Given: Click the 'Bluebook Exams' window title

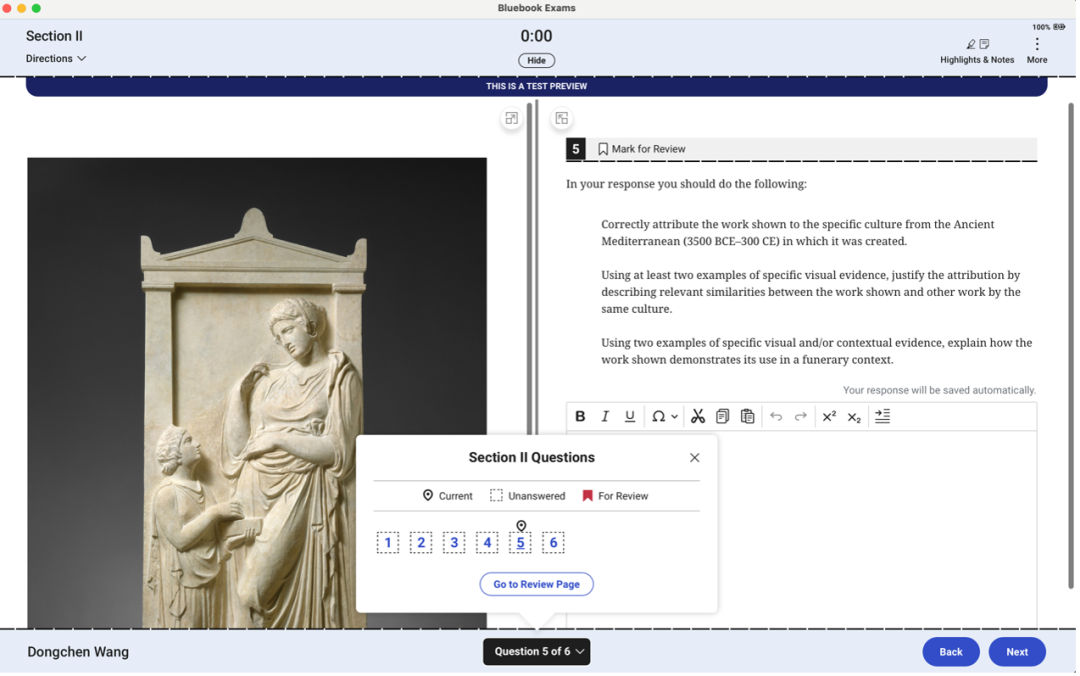Looking at the screenshot, I should tap(537, 8).
